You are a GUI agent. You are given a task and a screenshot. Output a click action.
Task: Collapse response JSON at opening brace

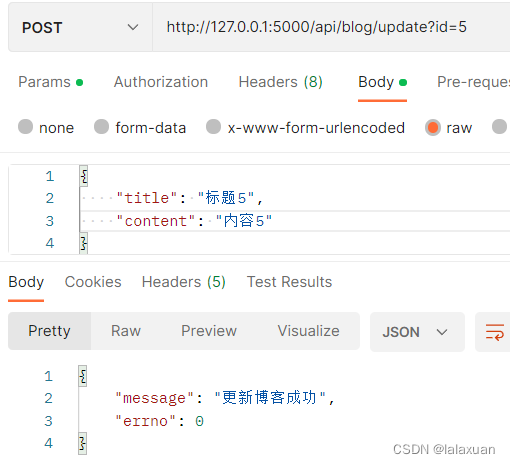pyautogui.click(x=83, y=376)
